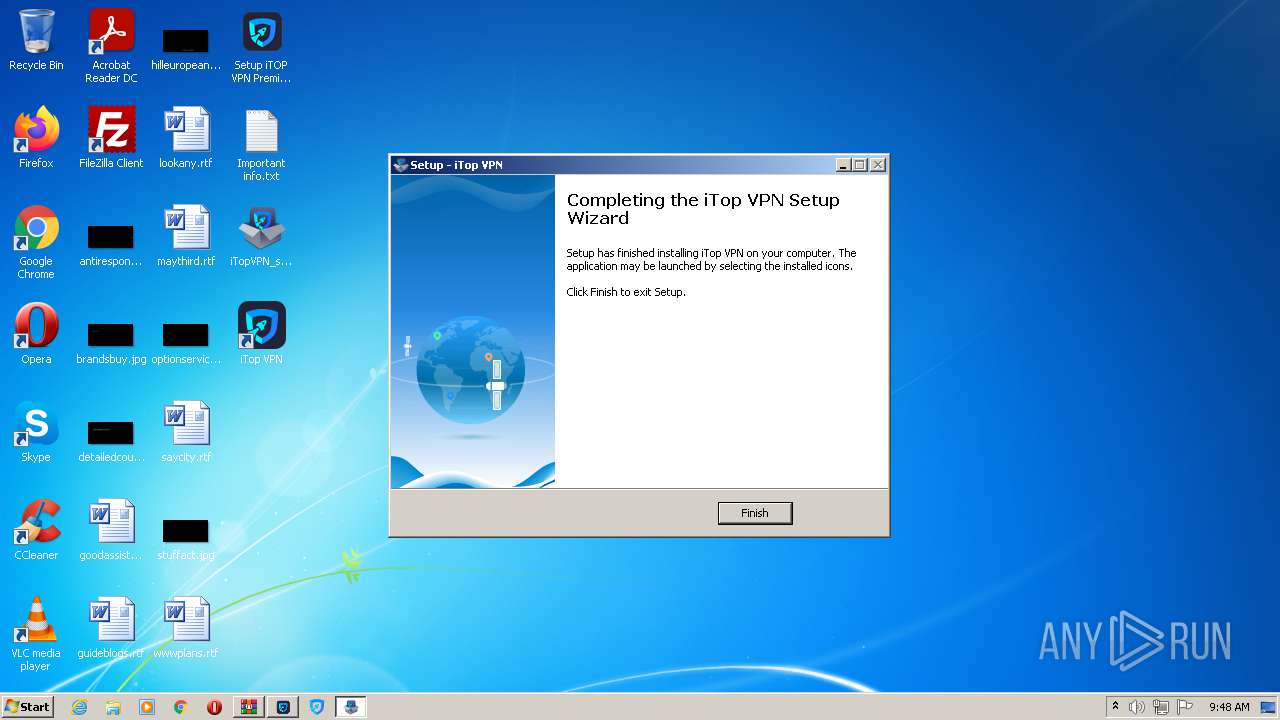Screen dimensions: 1280x720
Task: Open the Start menu
Action: (28, 707)
